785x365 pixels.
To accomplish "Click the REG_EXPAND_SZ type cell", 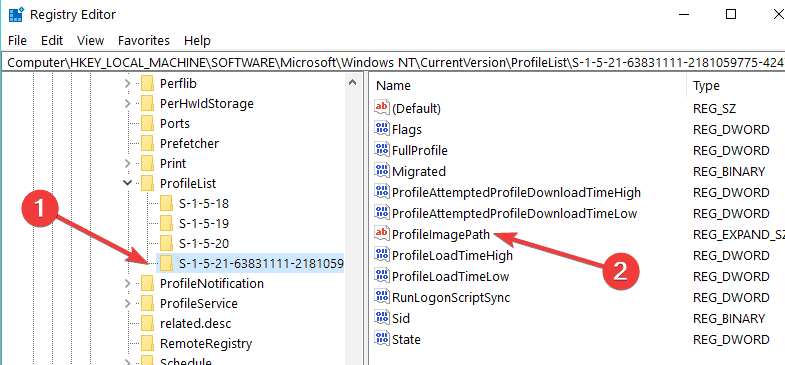I will coord(738,234).
